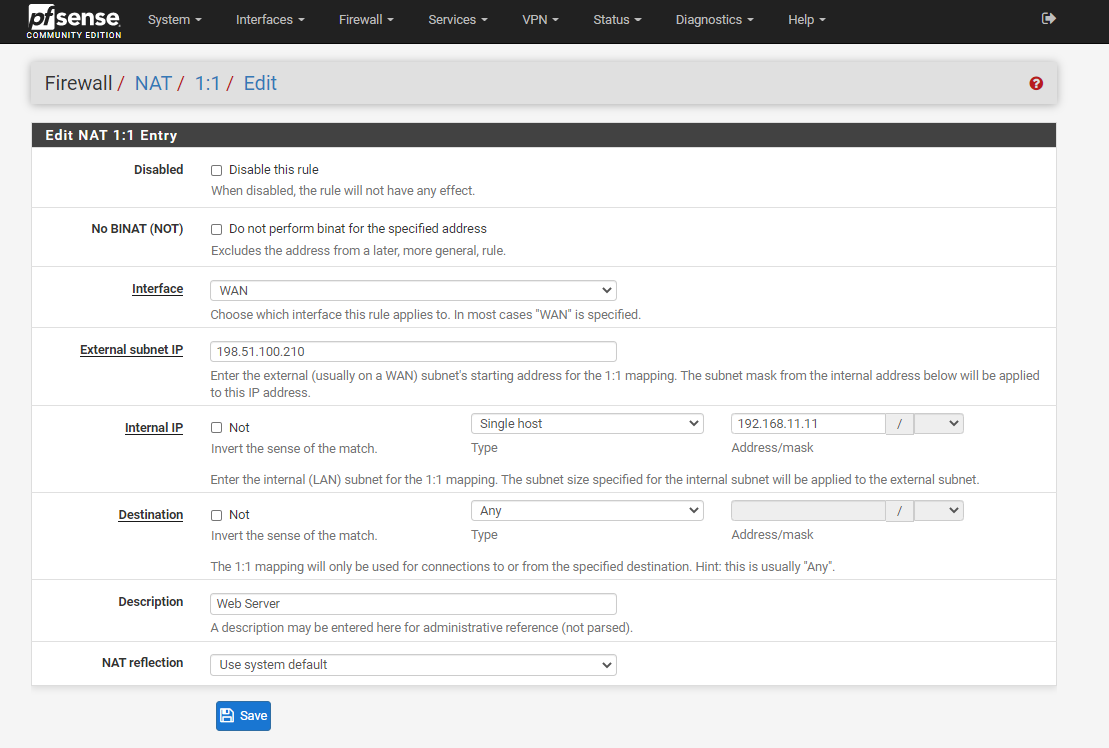The width and height of the screenshot is (1109, 748).
Task: Click the External subnet IP label link
Action: (132, 349)
